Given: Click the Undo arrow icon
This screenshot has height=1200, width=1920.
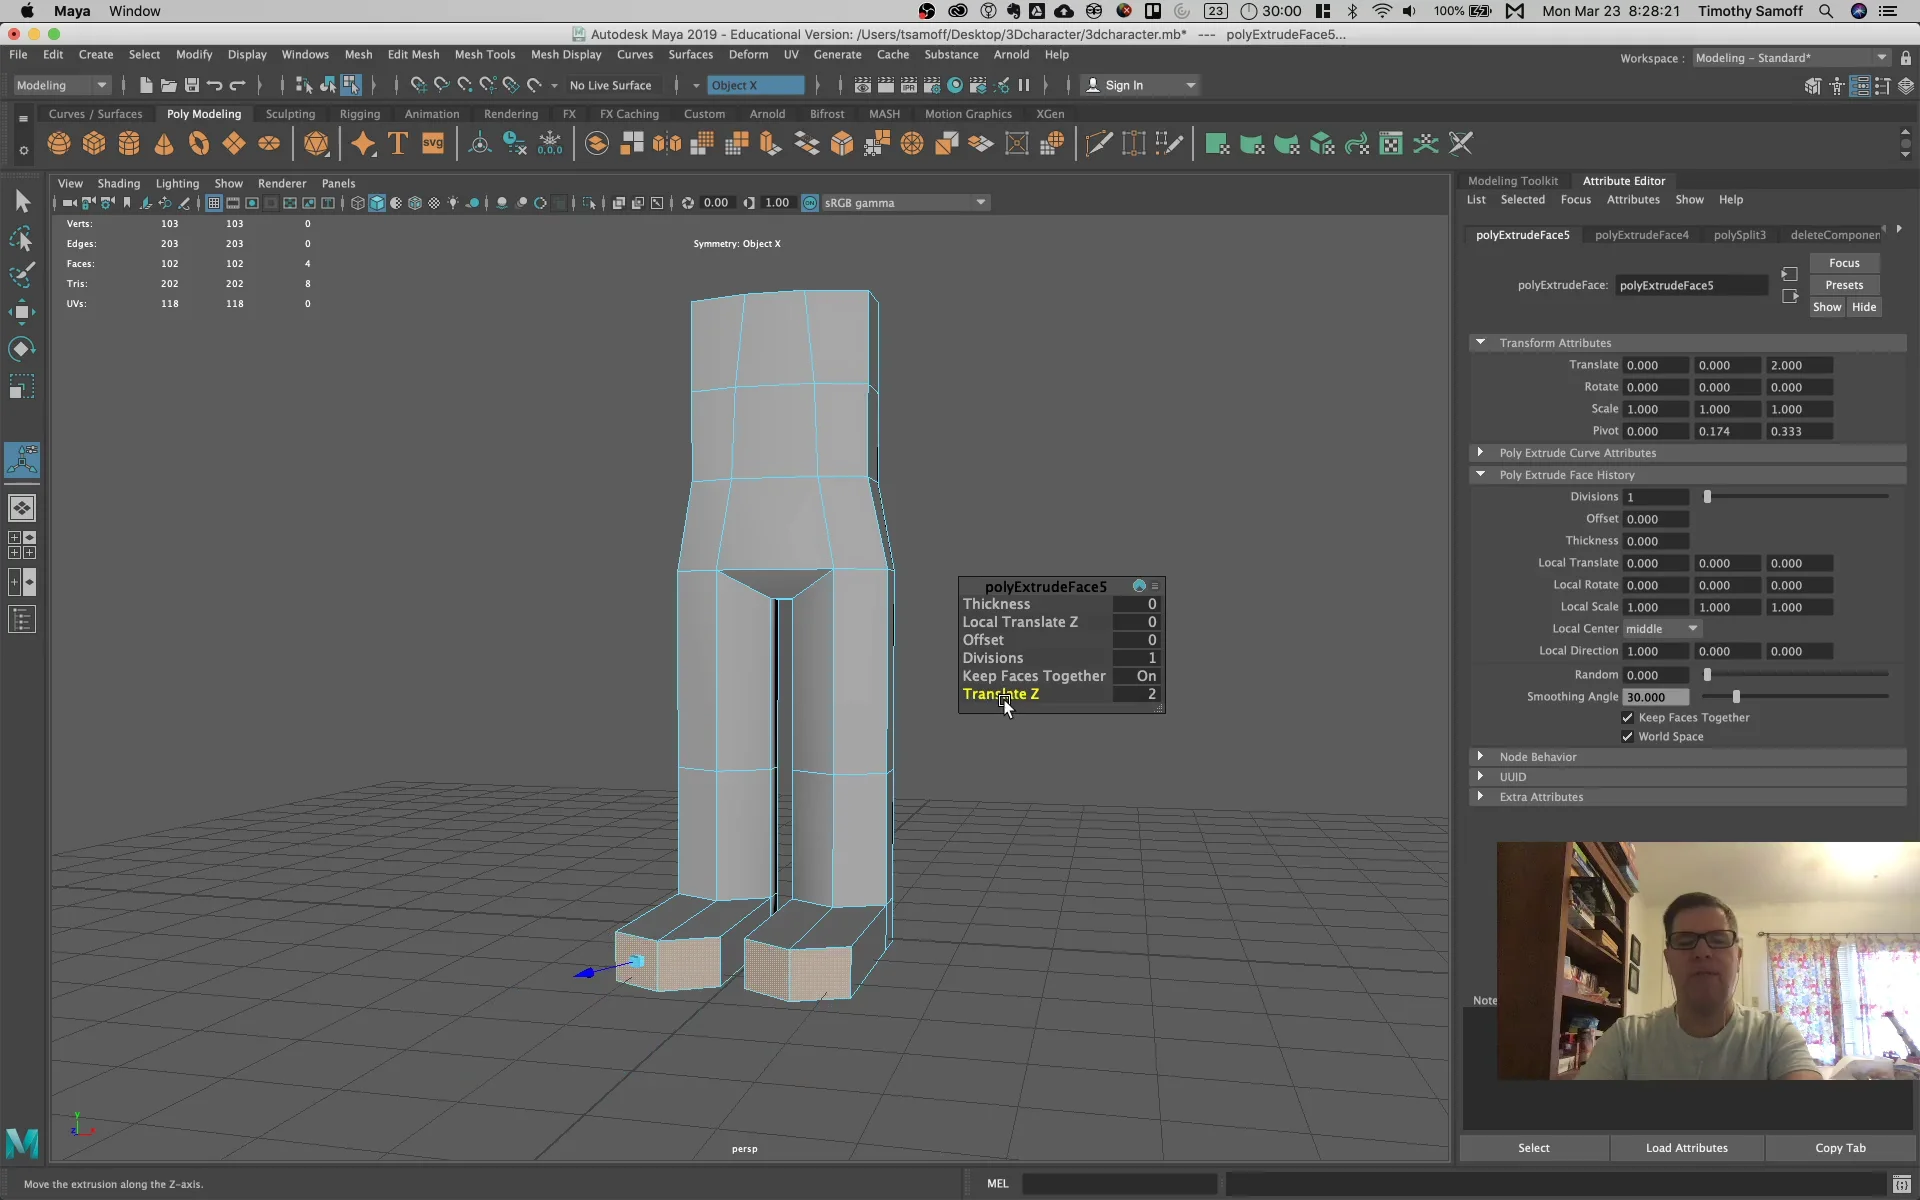Looking at the screenshot, I should point(214,85).
